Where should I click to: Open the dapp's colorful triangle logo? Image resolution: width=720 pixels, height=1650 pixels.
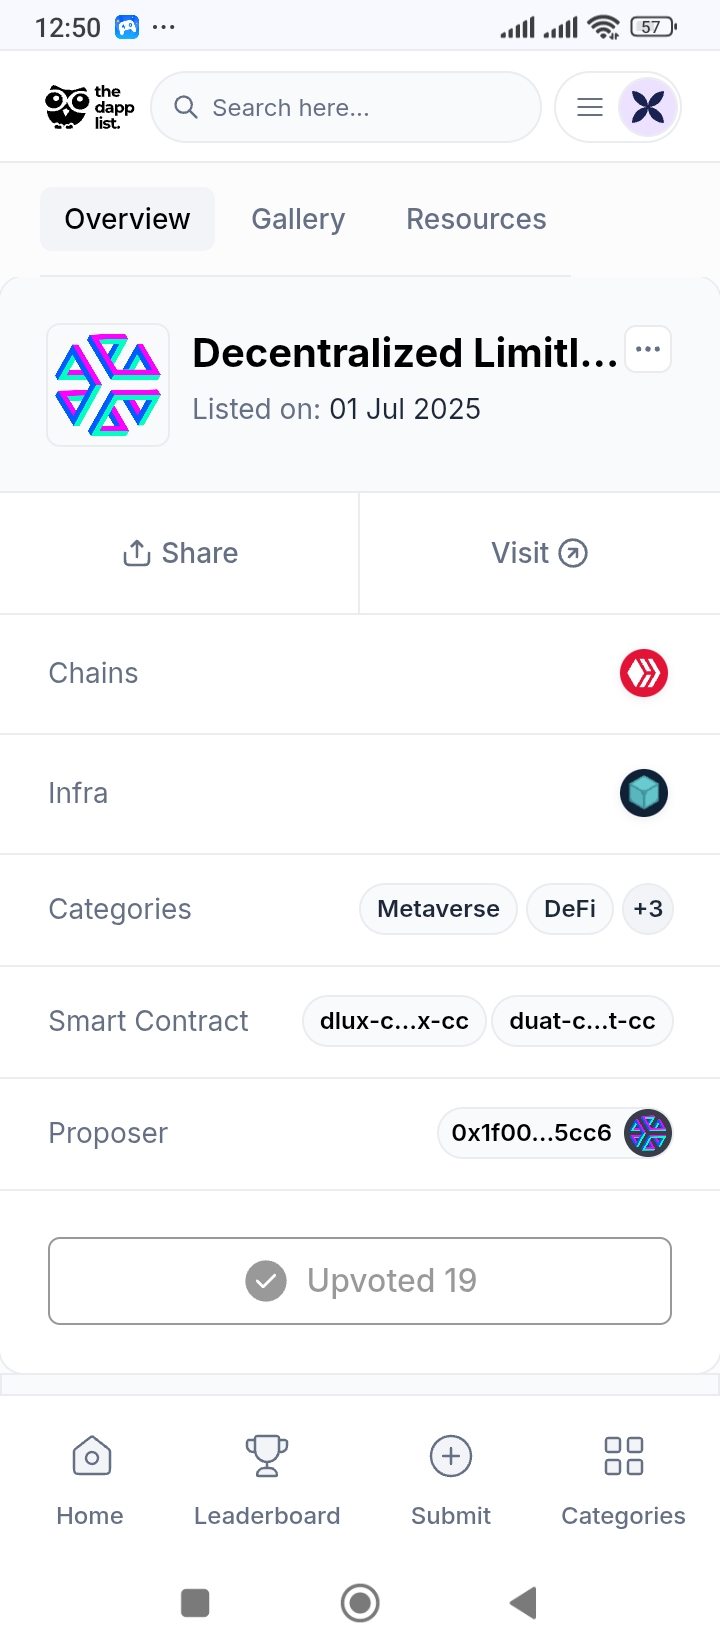click(108, 385)
